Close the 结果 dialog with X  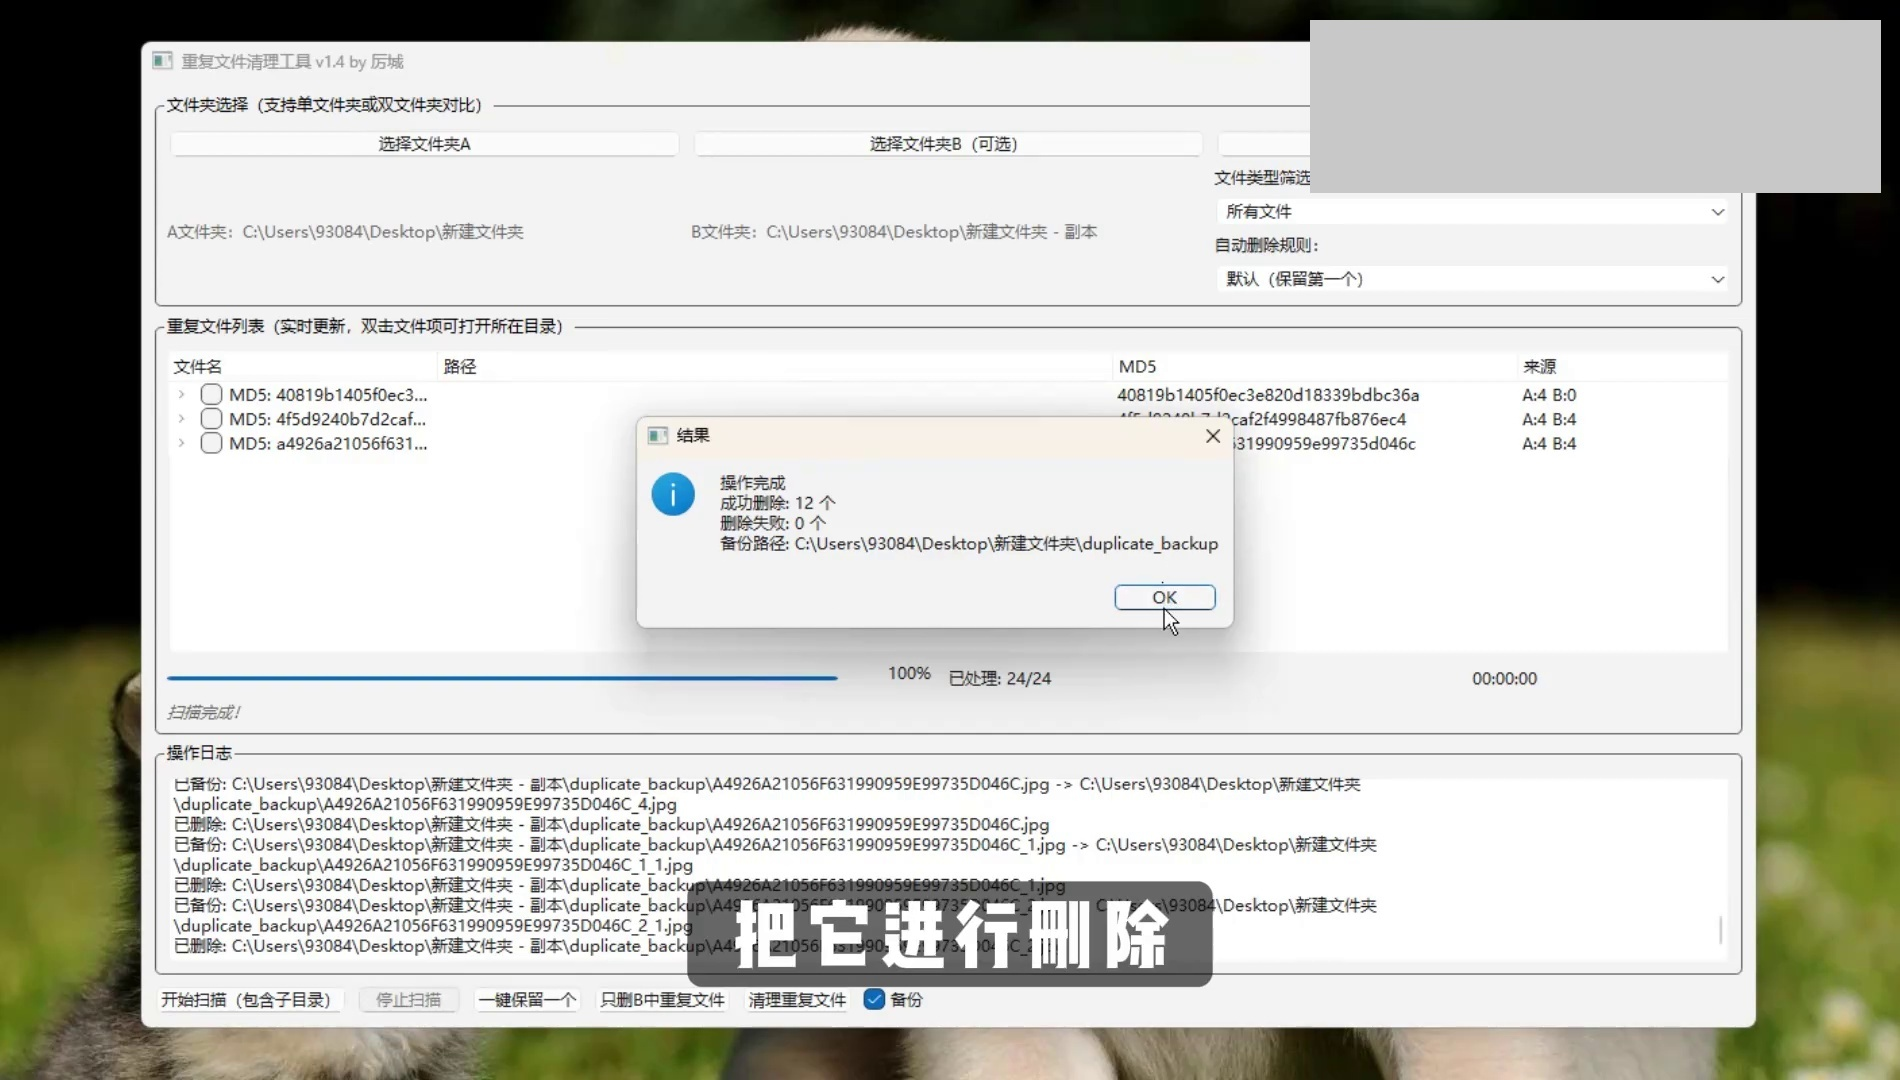coord(1212,436)
